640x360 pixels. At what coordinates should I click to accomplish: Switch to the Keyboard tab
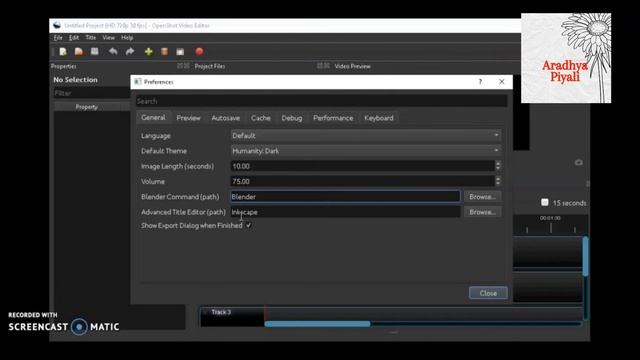point(379,118)
